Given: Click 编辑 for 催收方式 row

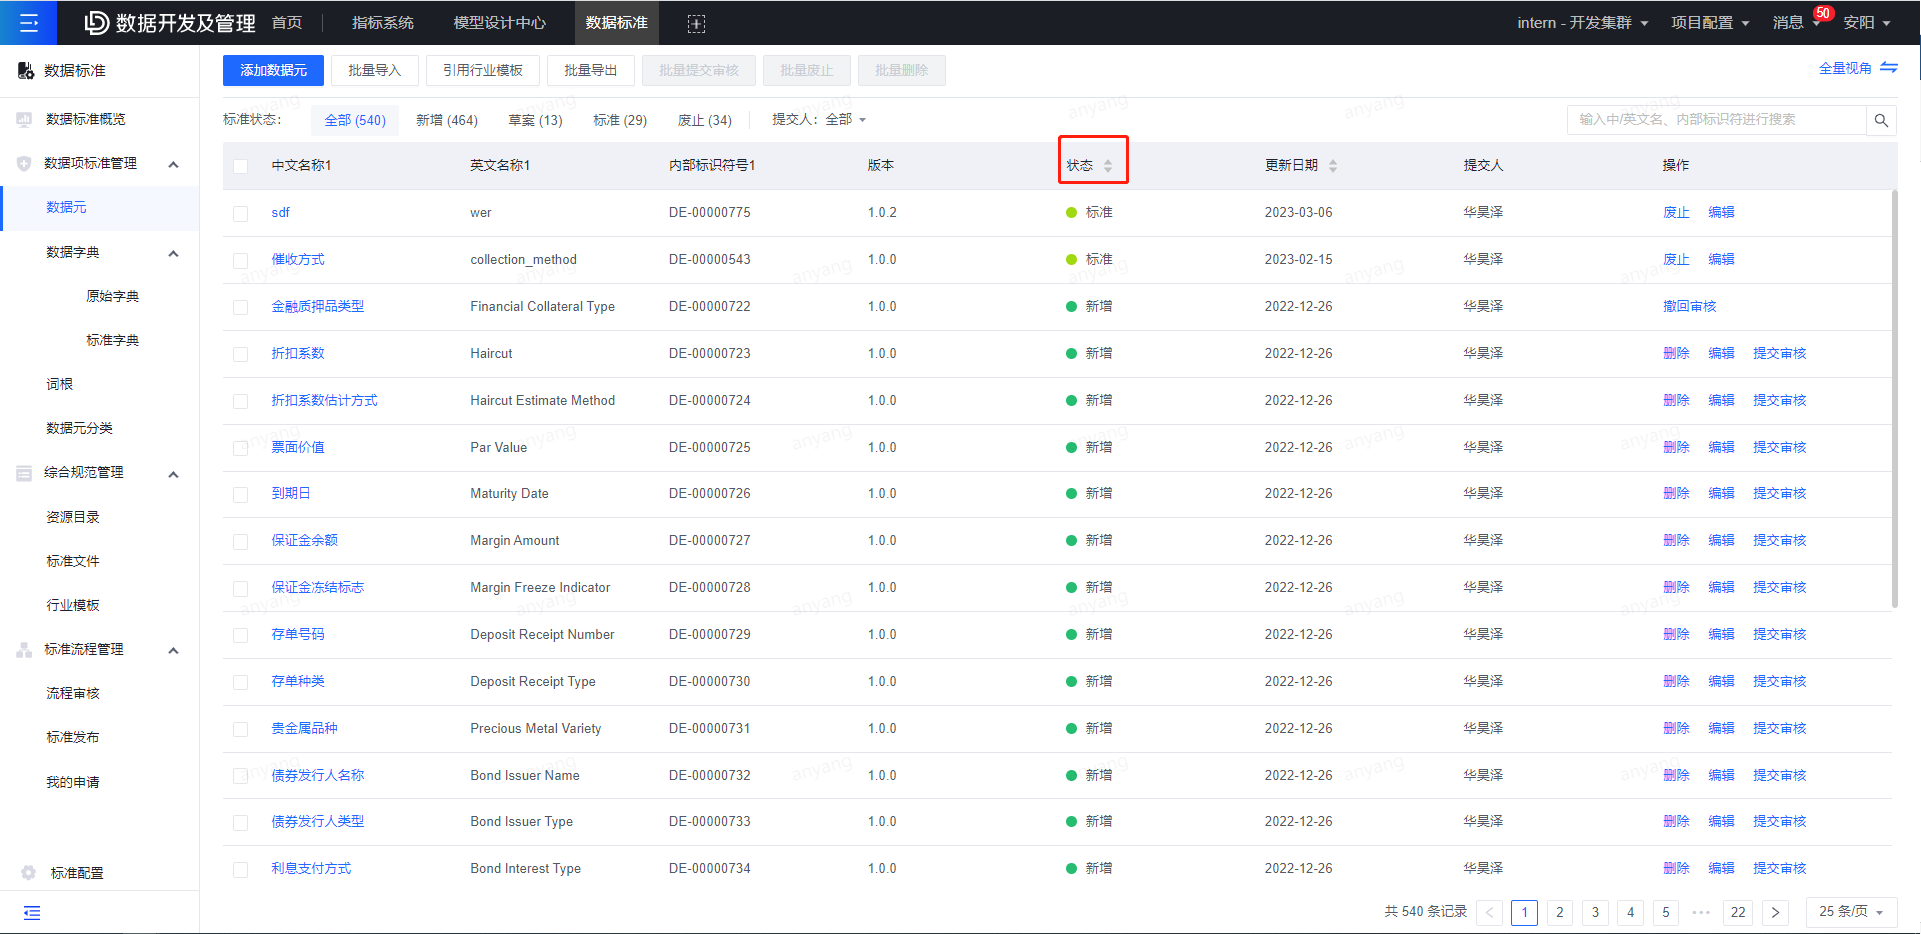Looking at the screenshot, I should pyautogui.click(x=1721, y=259).
